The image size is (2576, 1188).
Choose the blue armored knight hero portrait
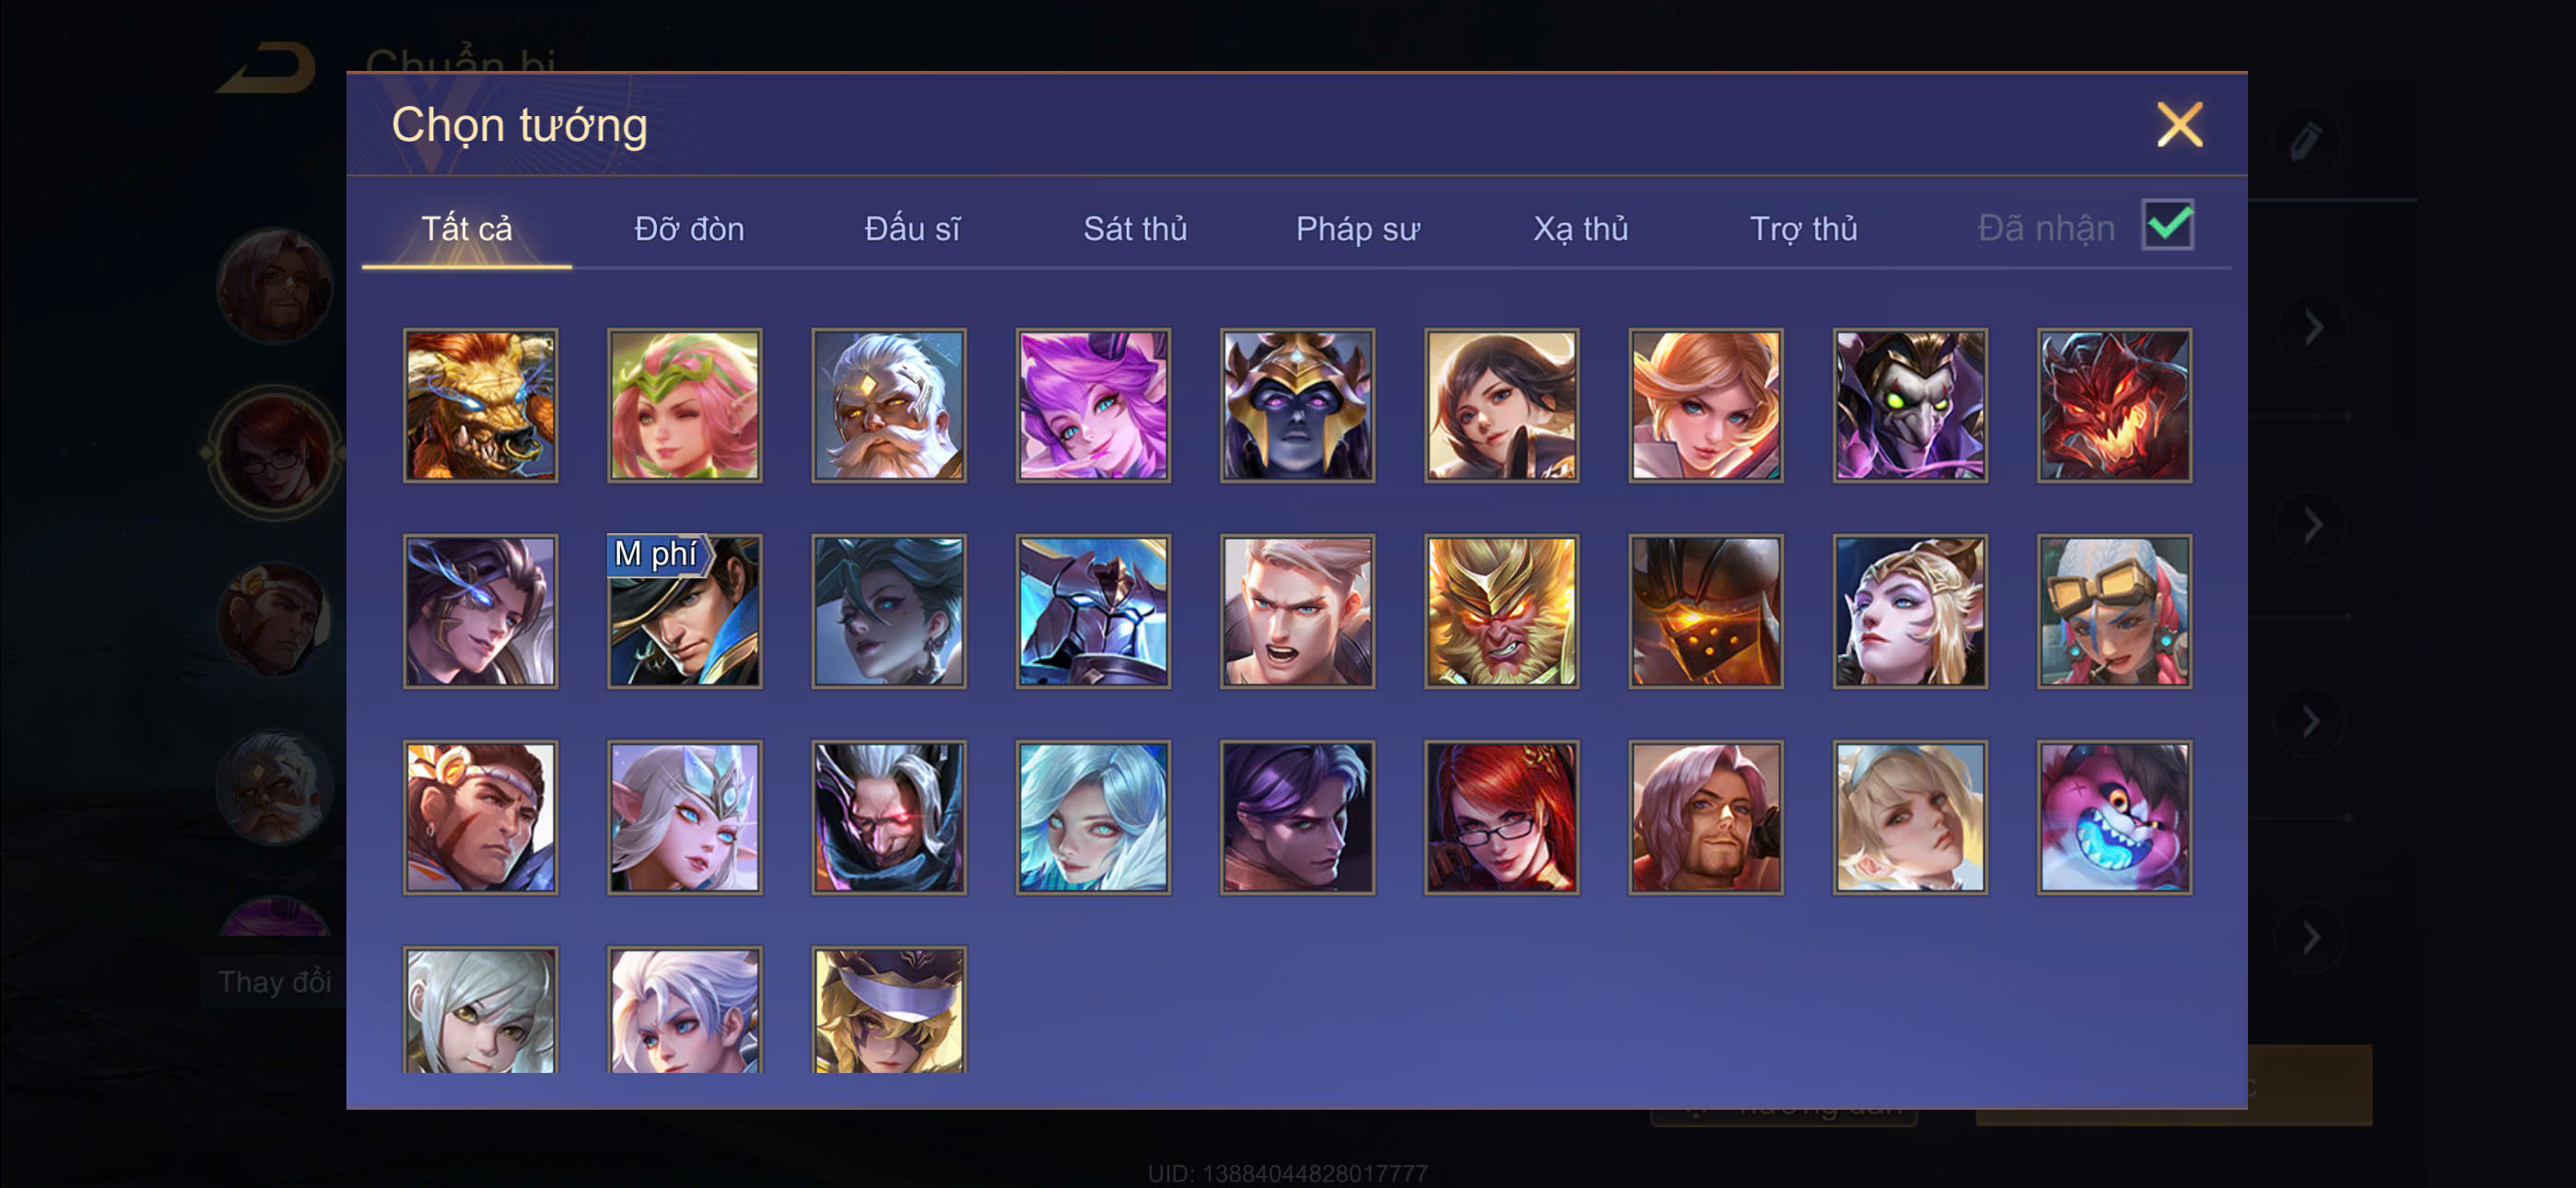coord(1093,611)
